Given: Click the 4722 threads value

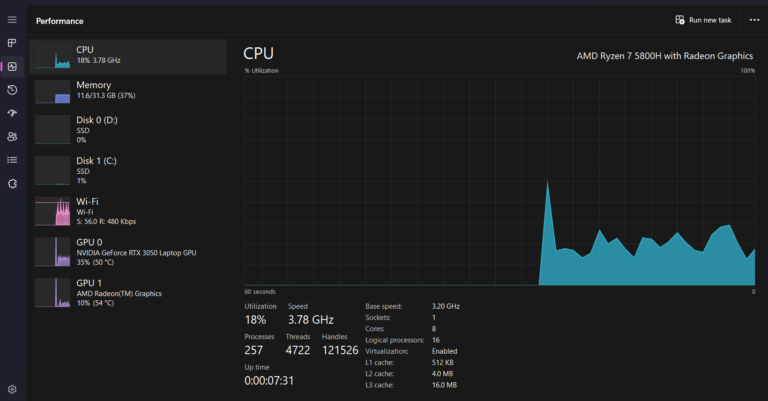Looking at the screenshot, I should (298, 350).
